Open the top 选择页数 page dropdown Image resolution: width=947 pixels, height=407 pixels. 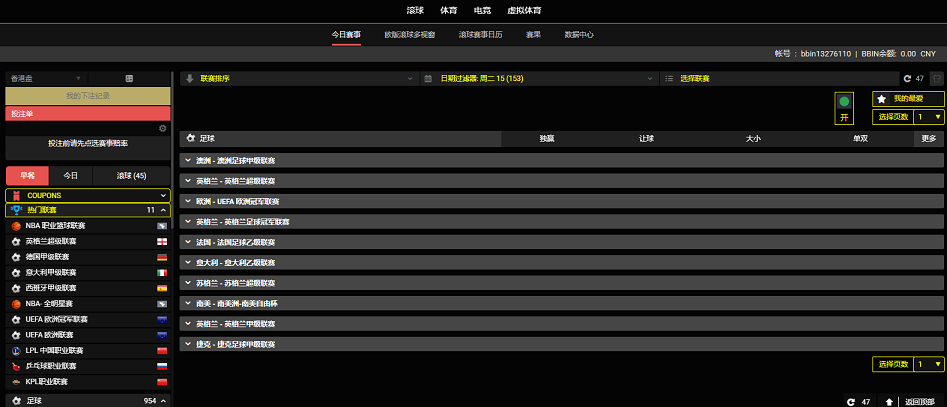point(928,117)
